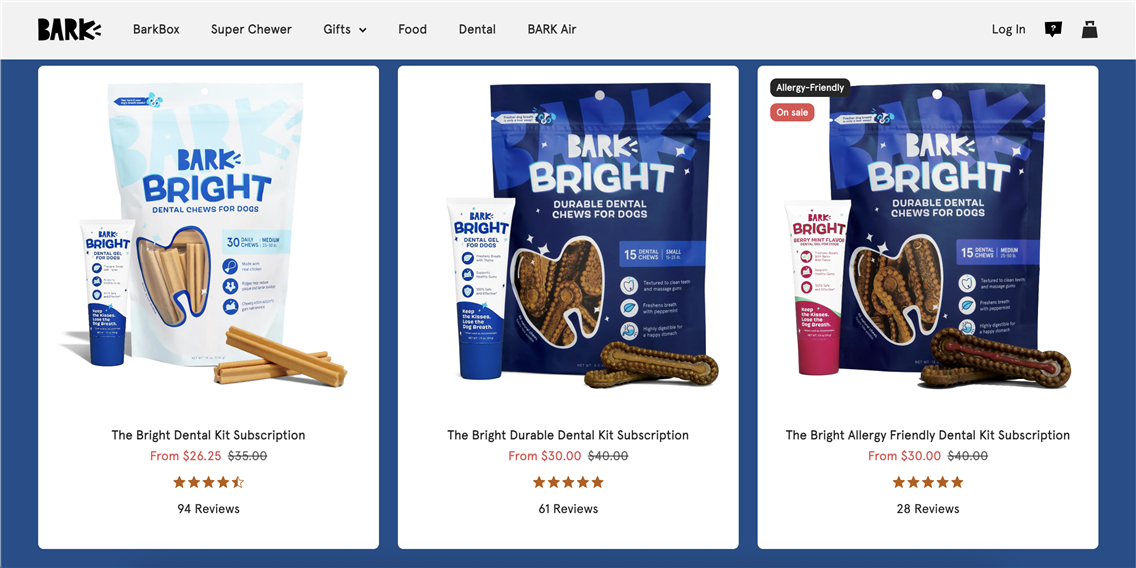Click the BARK logo in header

click(70, 30)
